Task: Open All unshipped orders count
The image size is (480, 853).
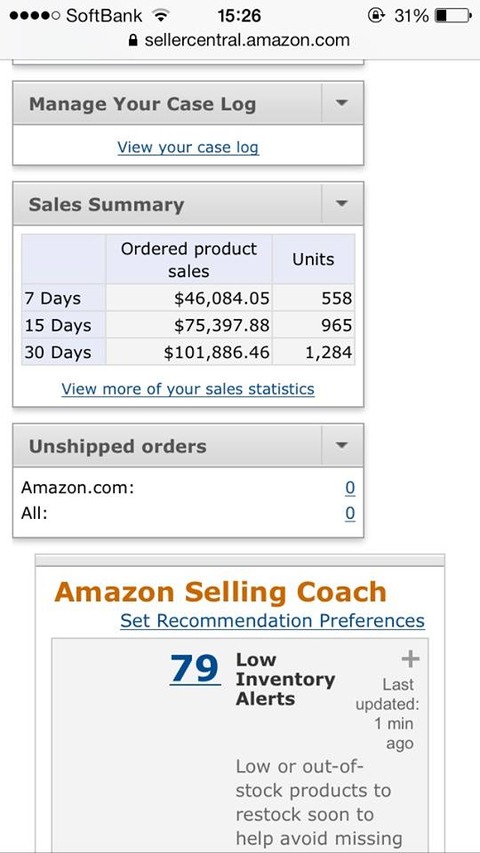Action: pyautogui.click(x=350, y=513)
